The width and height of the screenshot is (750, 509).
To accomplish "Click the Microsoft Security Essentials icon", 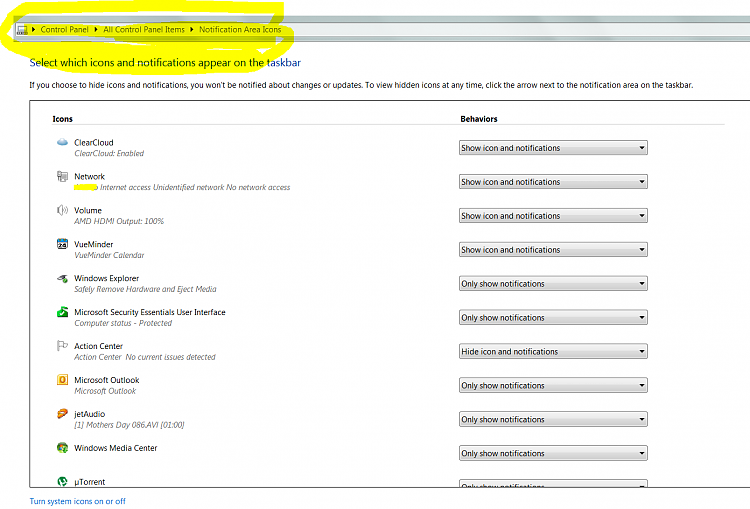I will coord(62,312).
